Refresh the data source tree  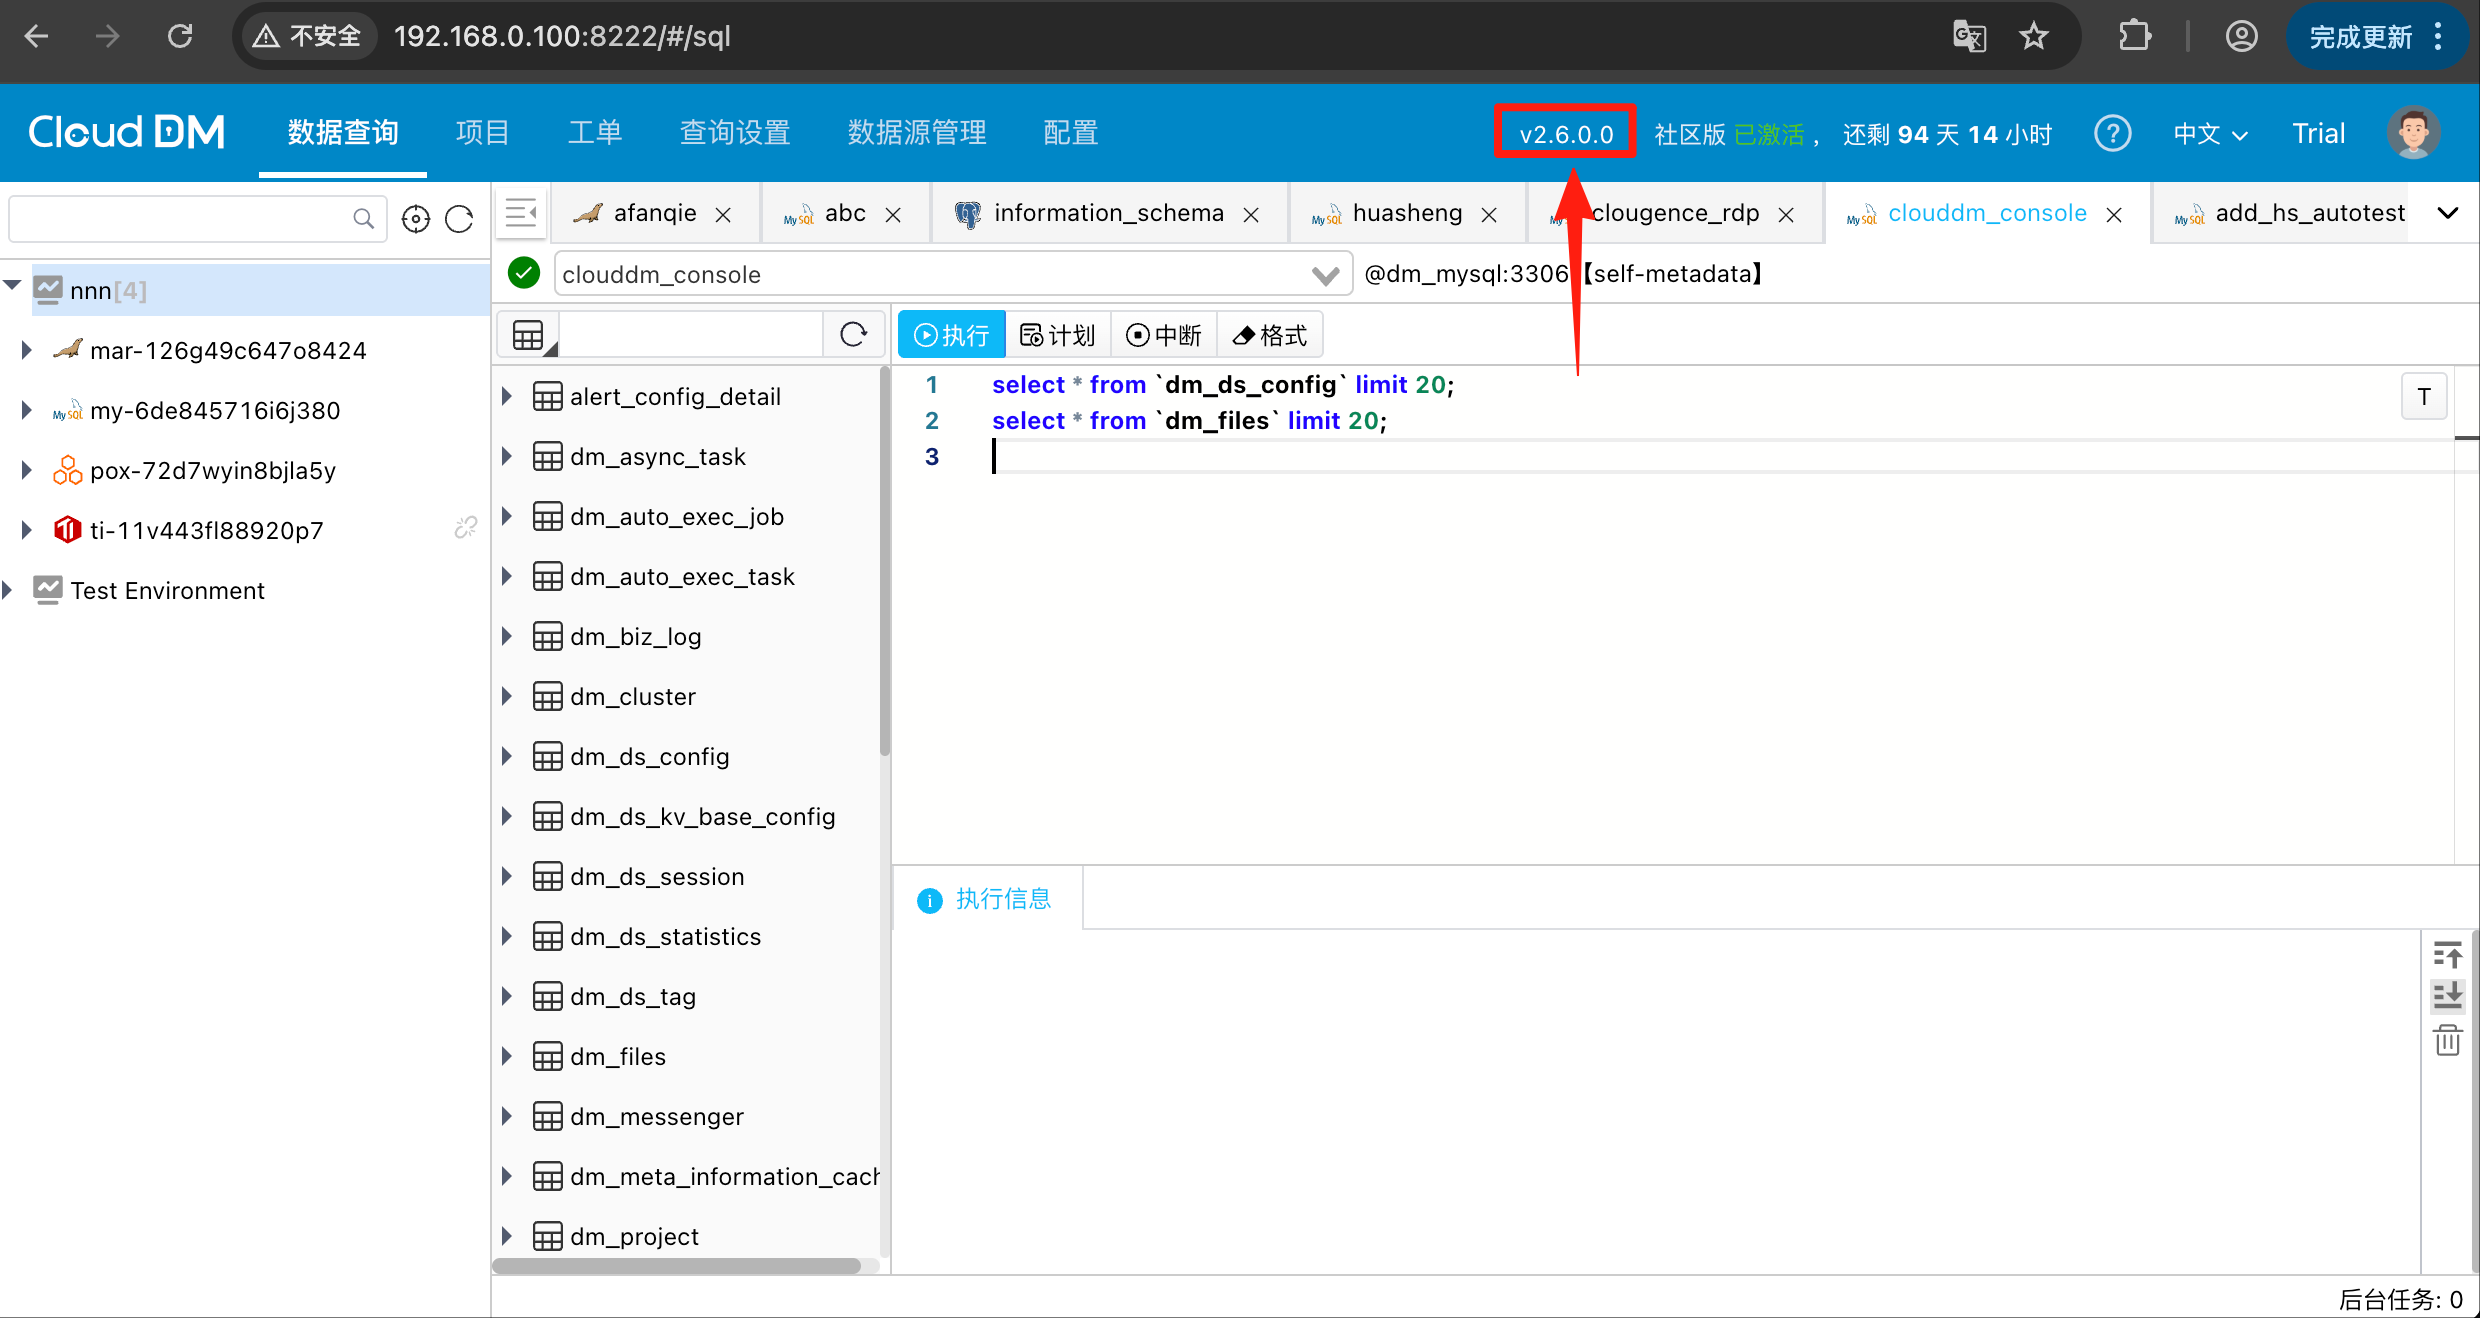459,219
